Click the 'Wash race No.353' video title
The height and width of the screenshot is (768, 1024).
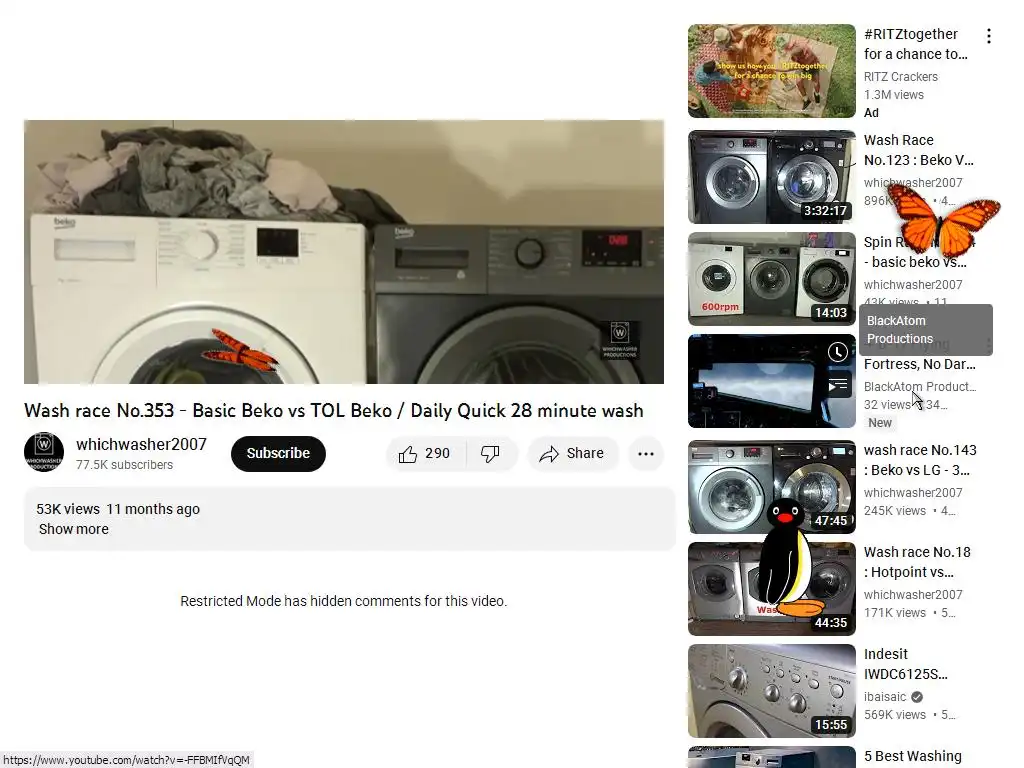[334, 411]
